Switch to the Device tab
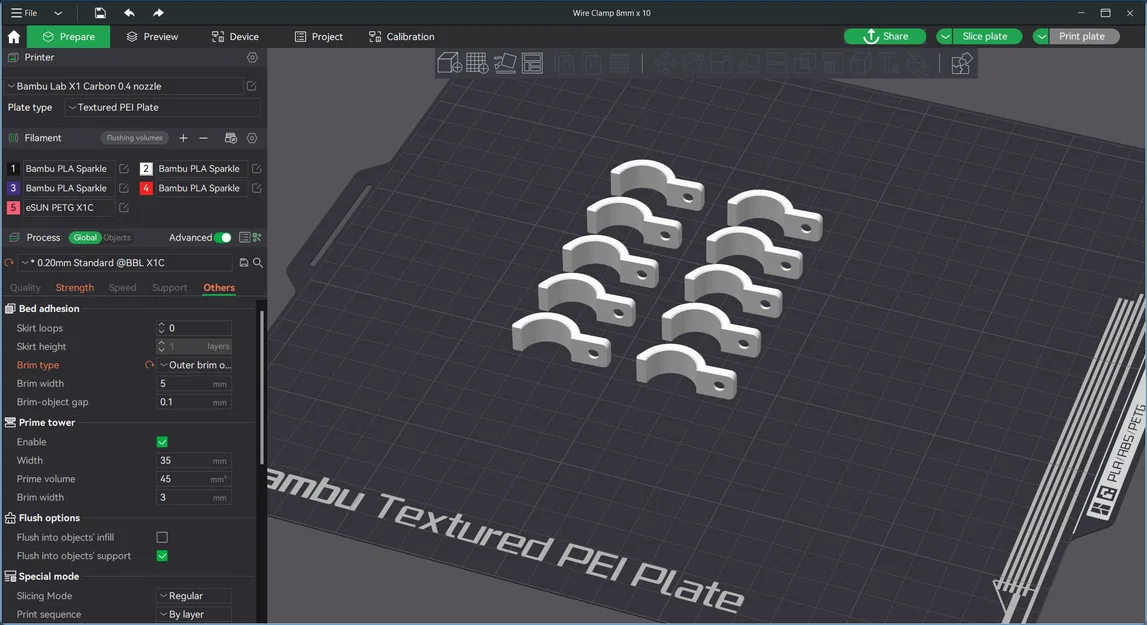This screenshot has height=625, width=1147. pos(235,37)
